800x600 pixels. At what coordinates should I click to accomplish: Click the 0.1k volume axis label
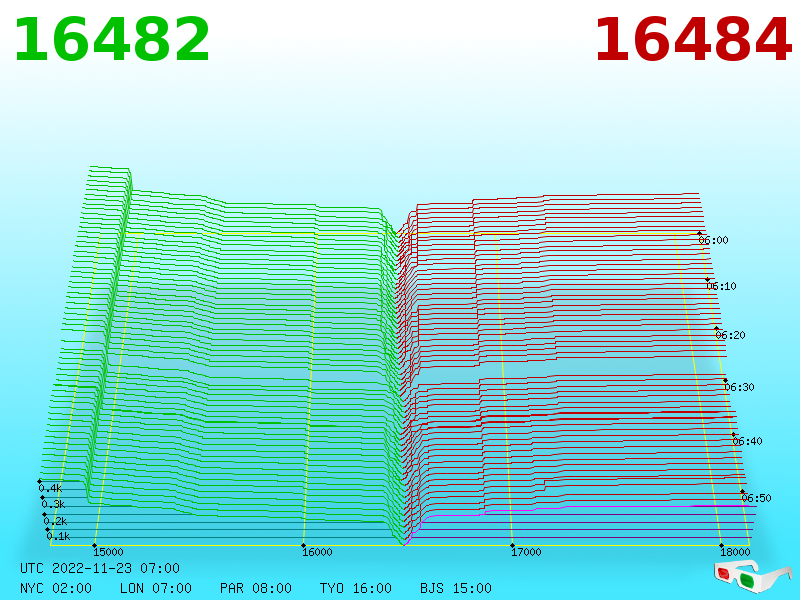pos(59,536)
